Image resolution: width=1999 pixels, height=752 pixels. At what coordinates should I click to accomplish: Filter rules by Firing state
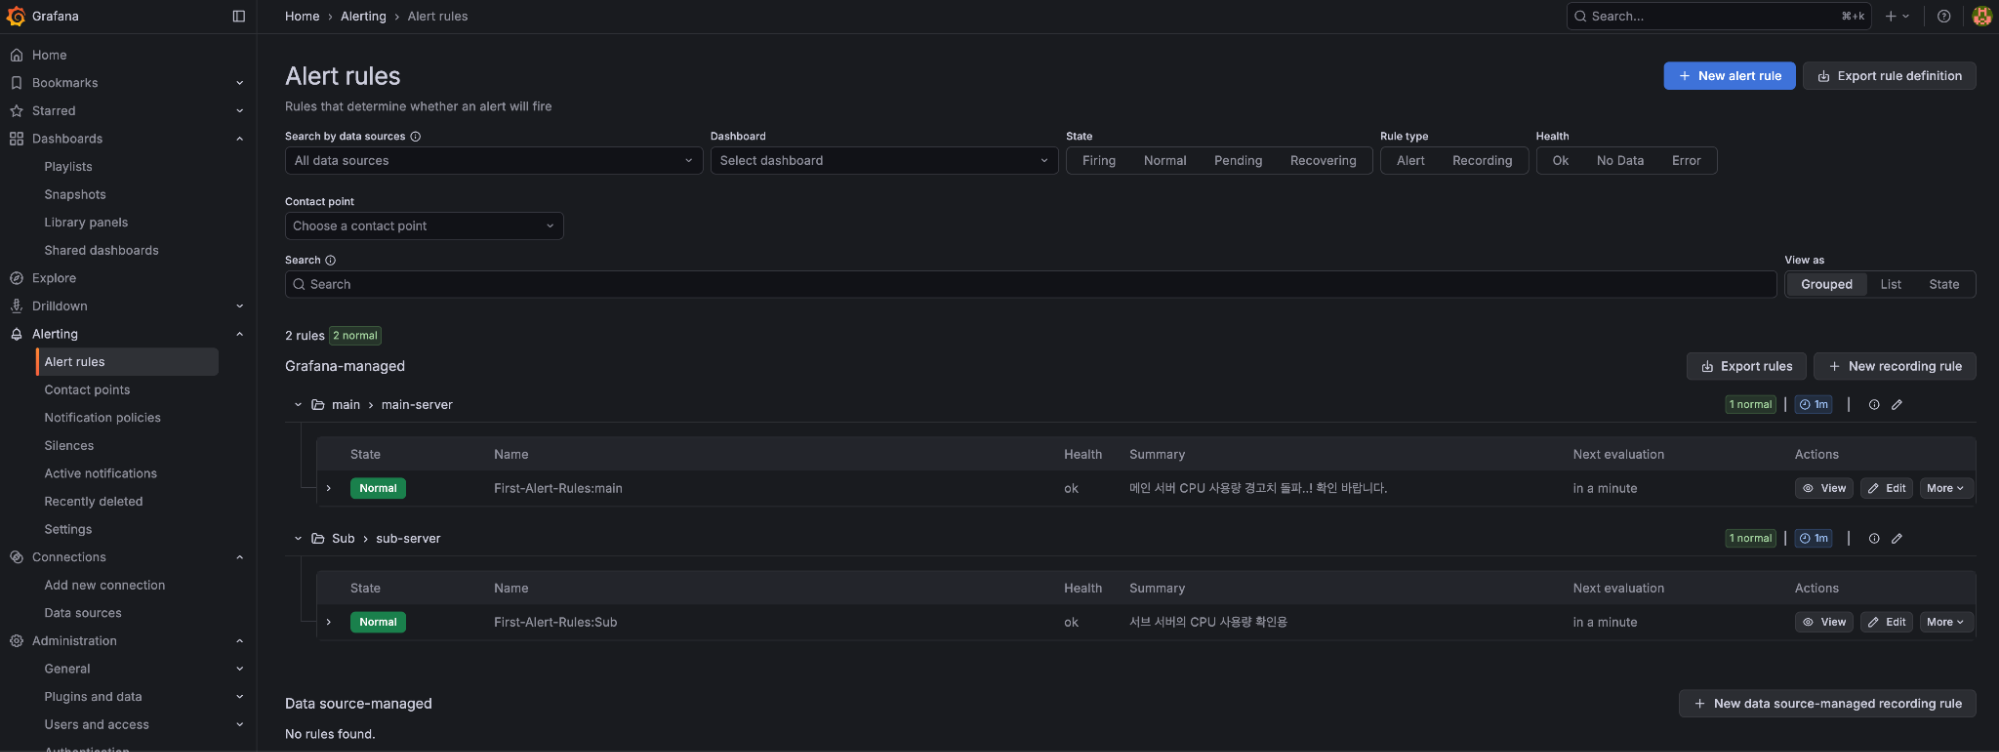pyautogui.click(x=1098, y=161)
